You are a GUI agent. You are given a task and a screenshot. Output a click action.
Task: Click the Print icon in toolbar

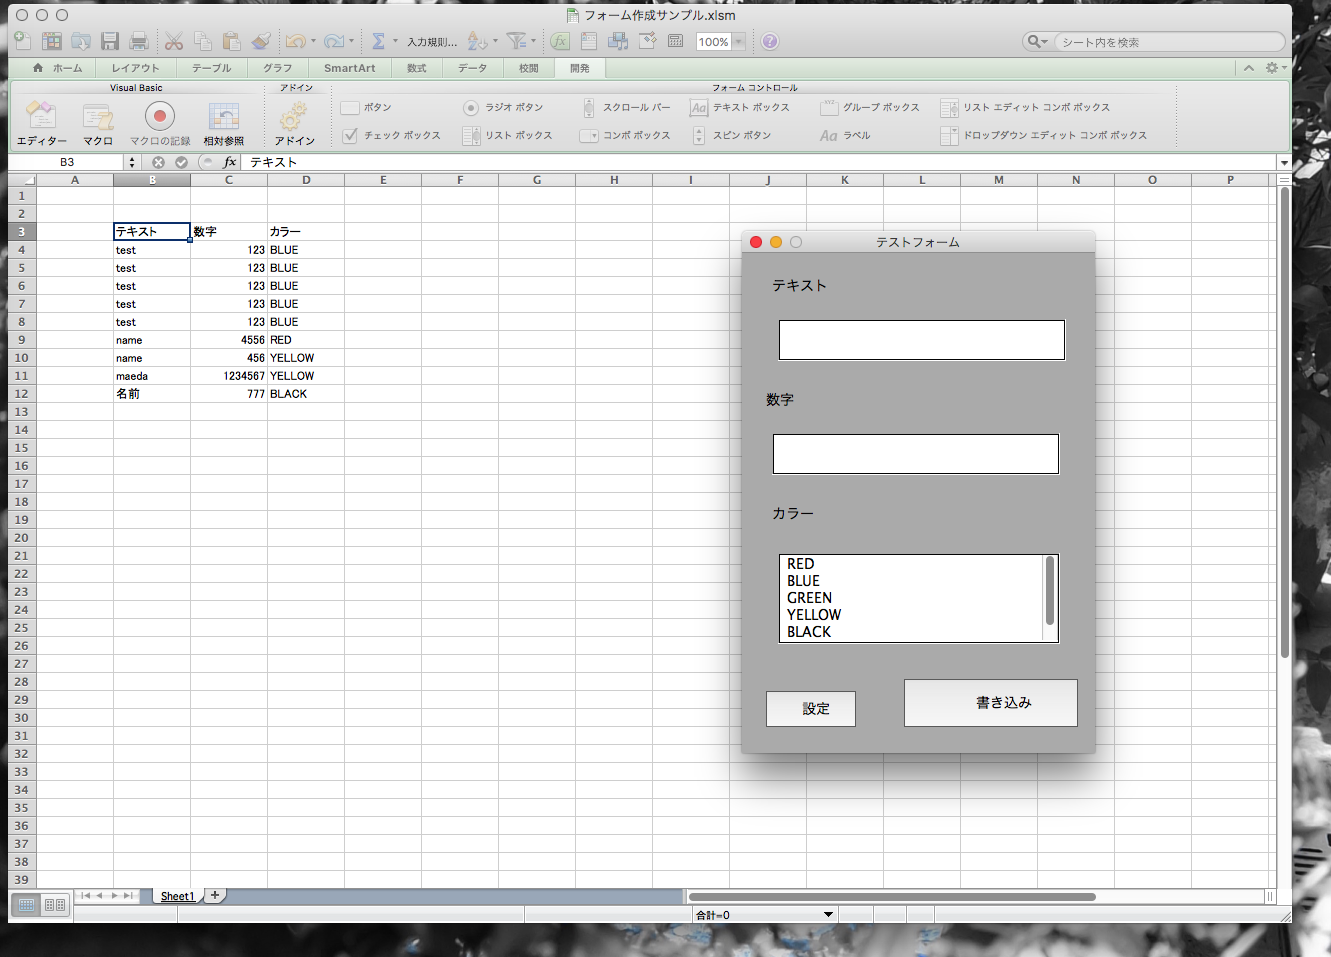pyautogui.click(x=139, y=41)
